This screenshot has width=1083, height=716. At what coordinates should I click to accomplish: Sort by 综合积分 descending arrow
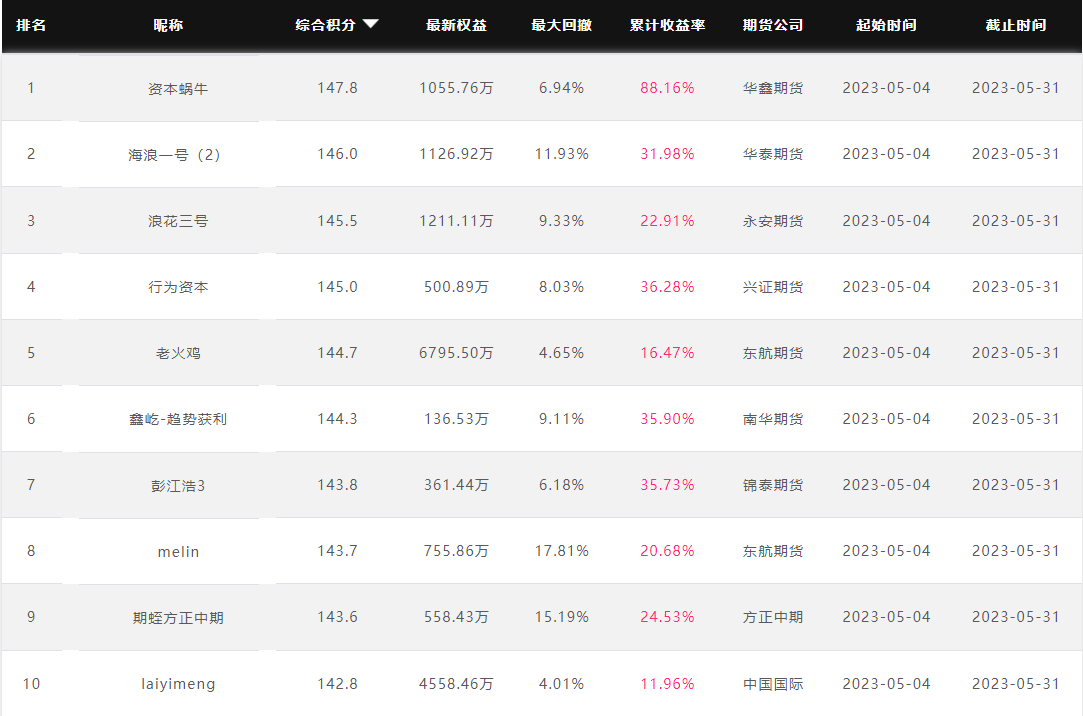tap(371, 24)
